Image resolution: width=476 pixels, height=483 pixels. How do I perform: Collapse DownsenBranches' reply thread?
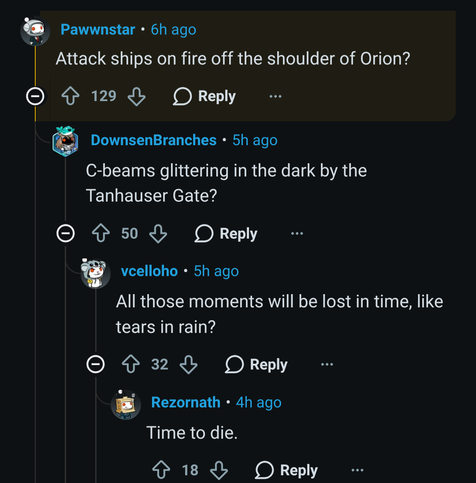click(x=66, y=233)
